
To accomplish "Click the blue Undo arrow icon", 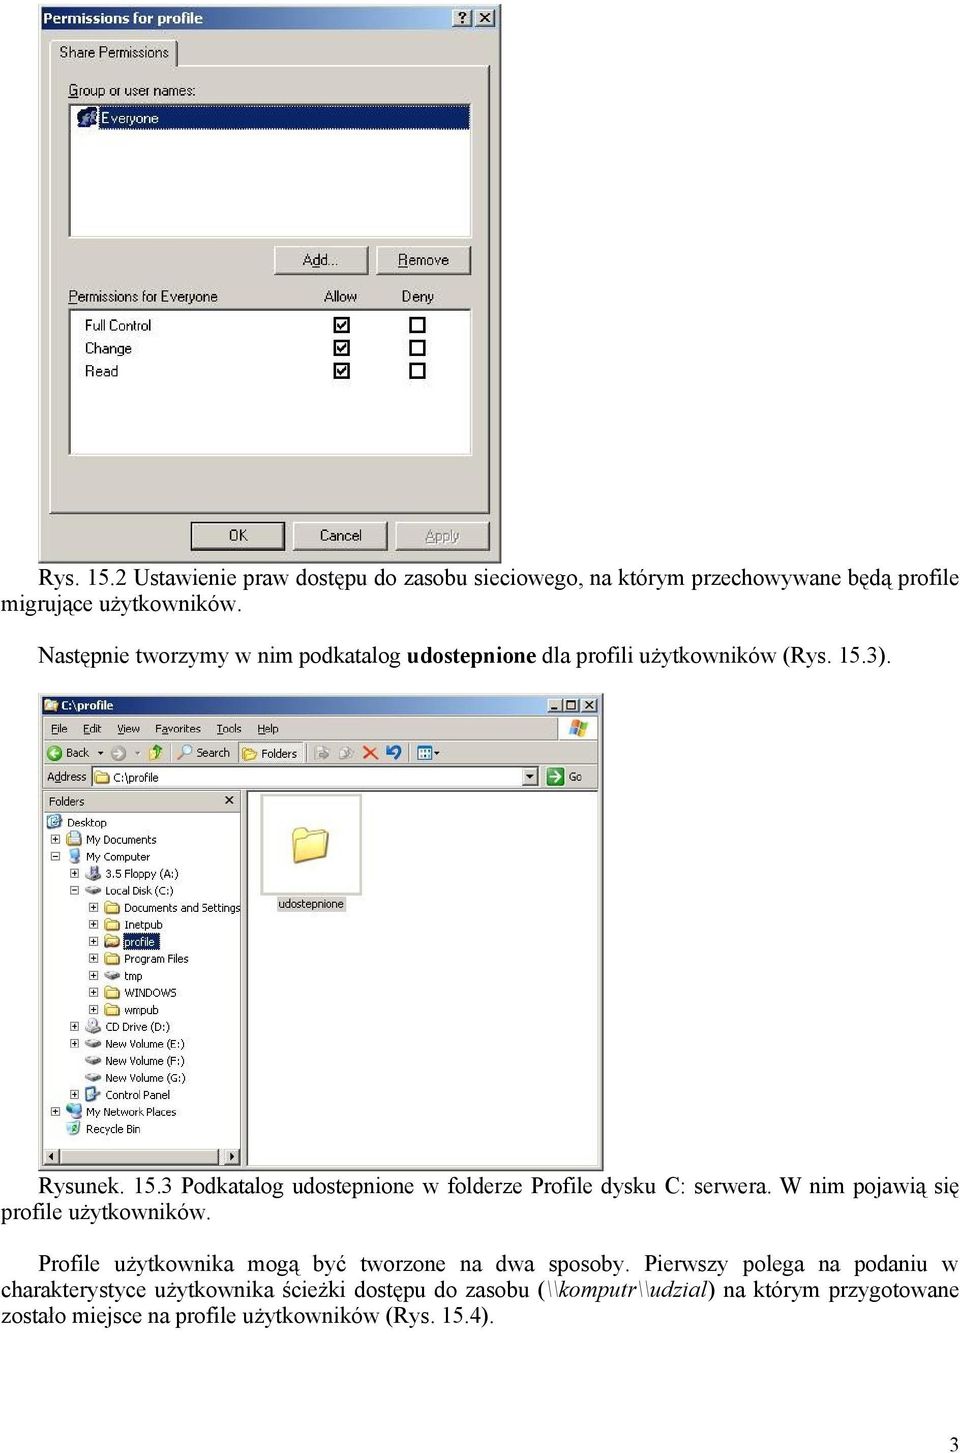I will [393, 752].
